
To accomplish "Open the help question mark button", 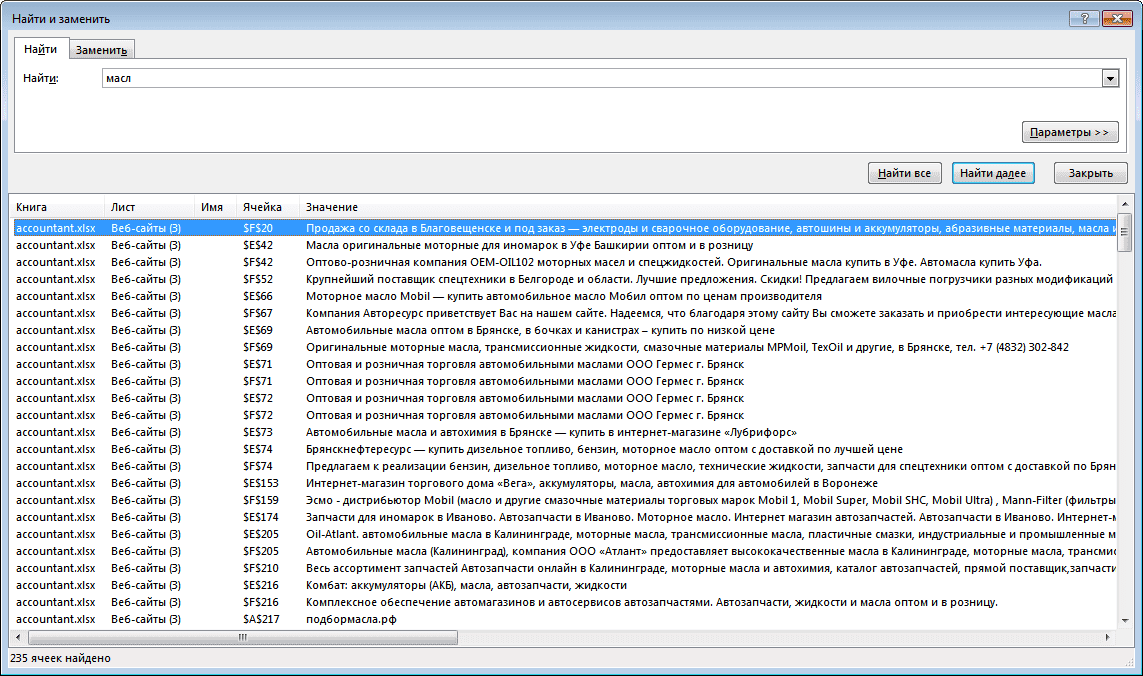I will coord(1084,18).
